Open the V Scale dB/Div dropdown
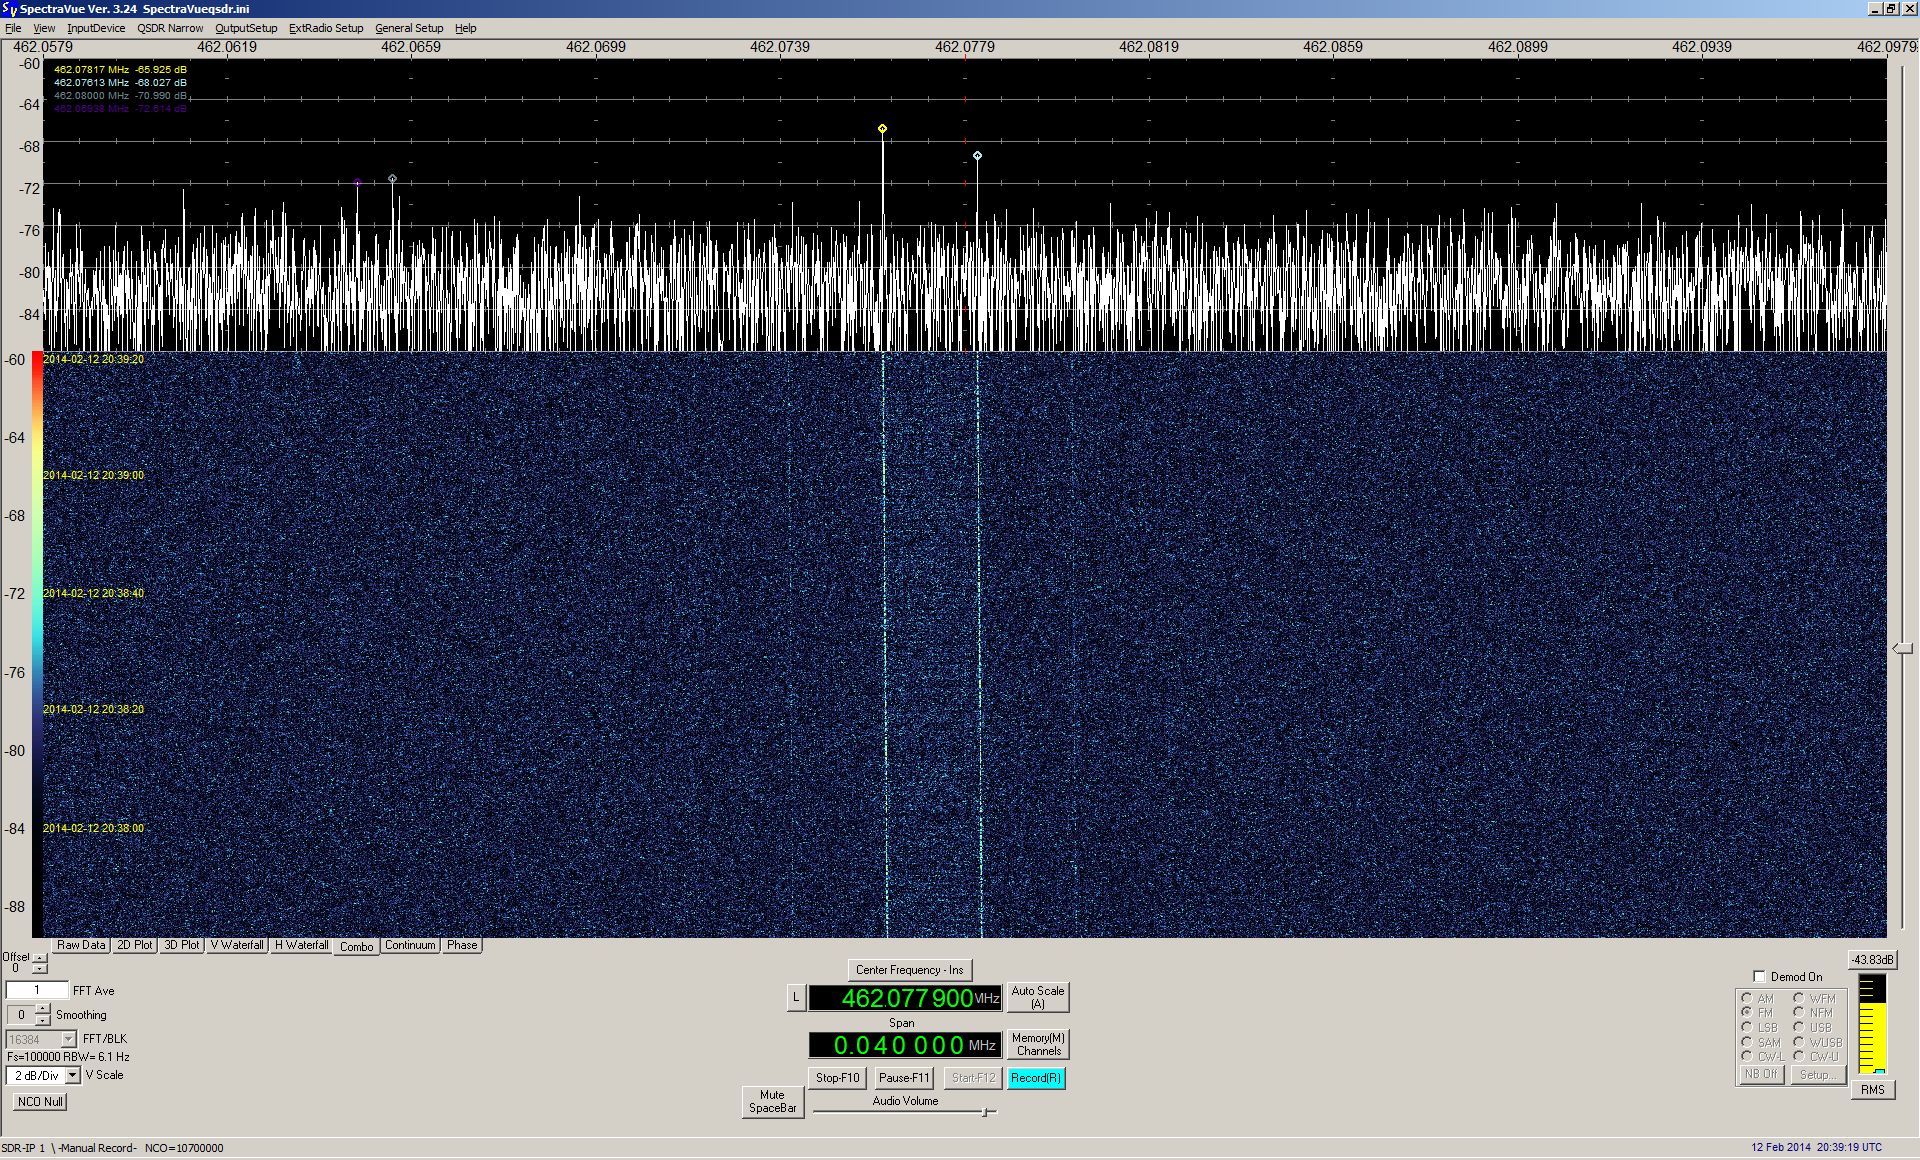This screenshot has height=1160, width=1920. pos(72,1076)
